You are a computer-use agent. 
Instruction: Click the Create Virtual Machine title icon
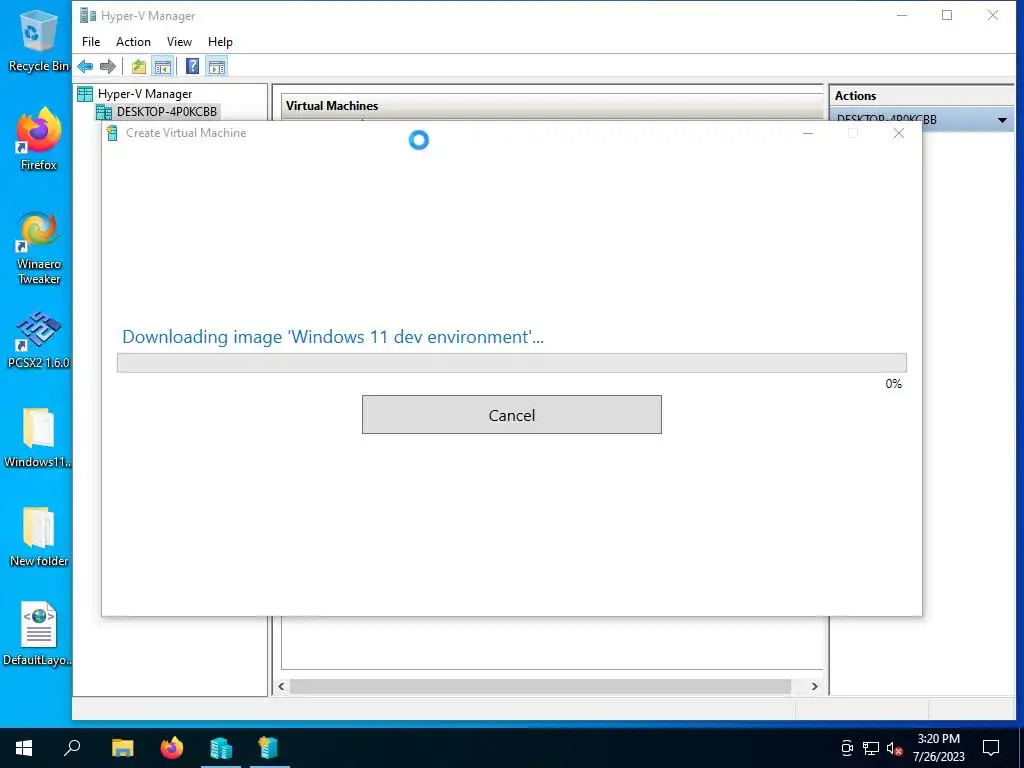(x=112, y=133)
